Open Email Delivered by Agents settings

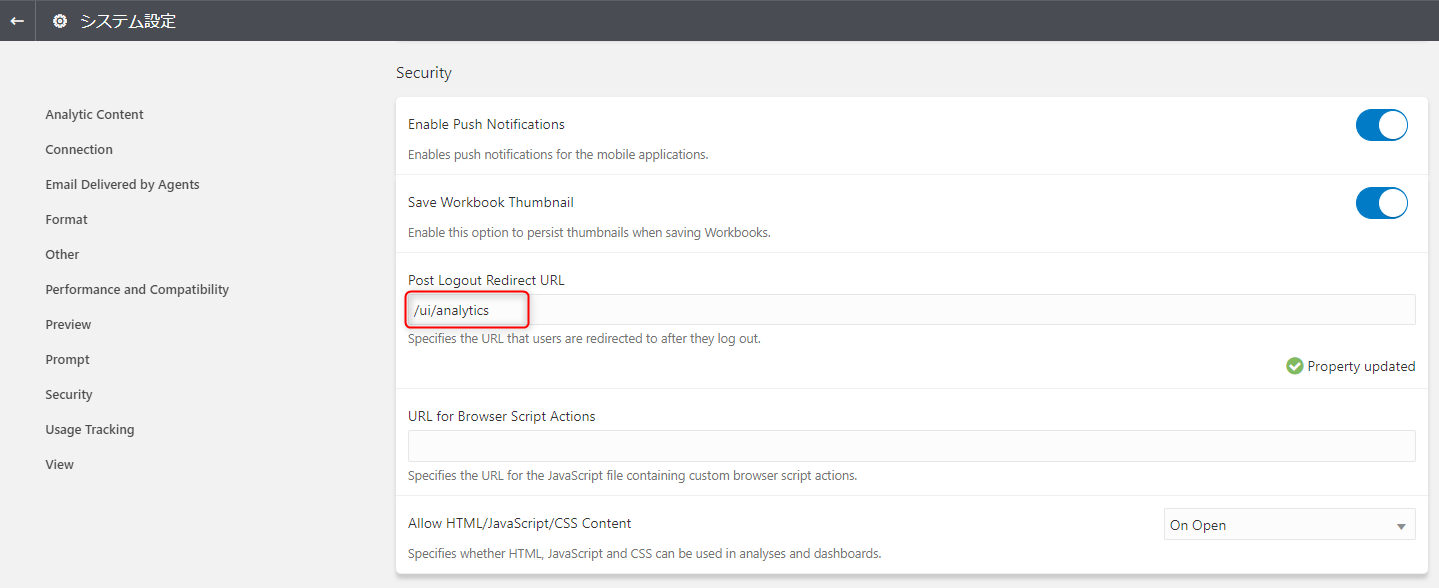[122, 185]
